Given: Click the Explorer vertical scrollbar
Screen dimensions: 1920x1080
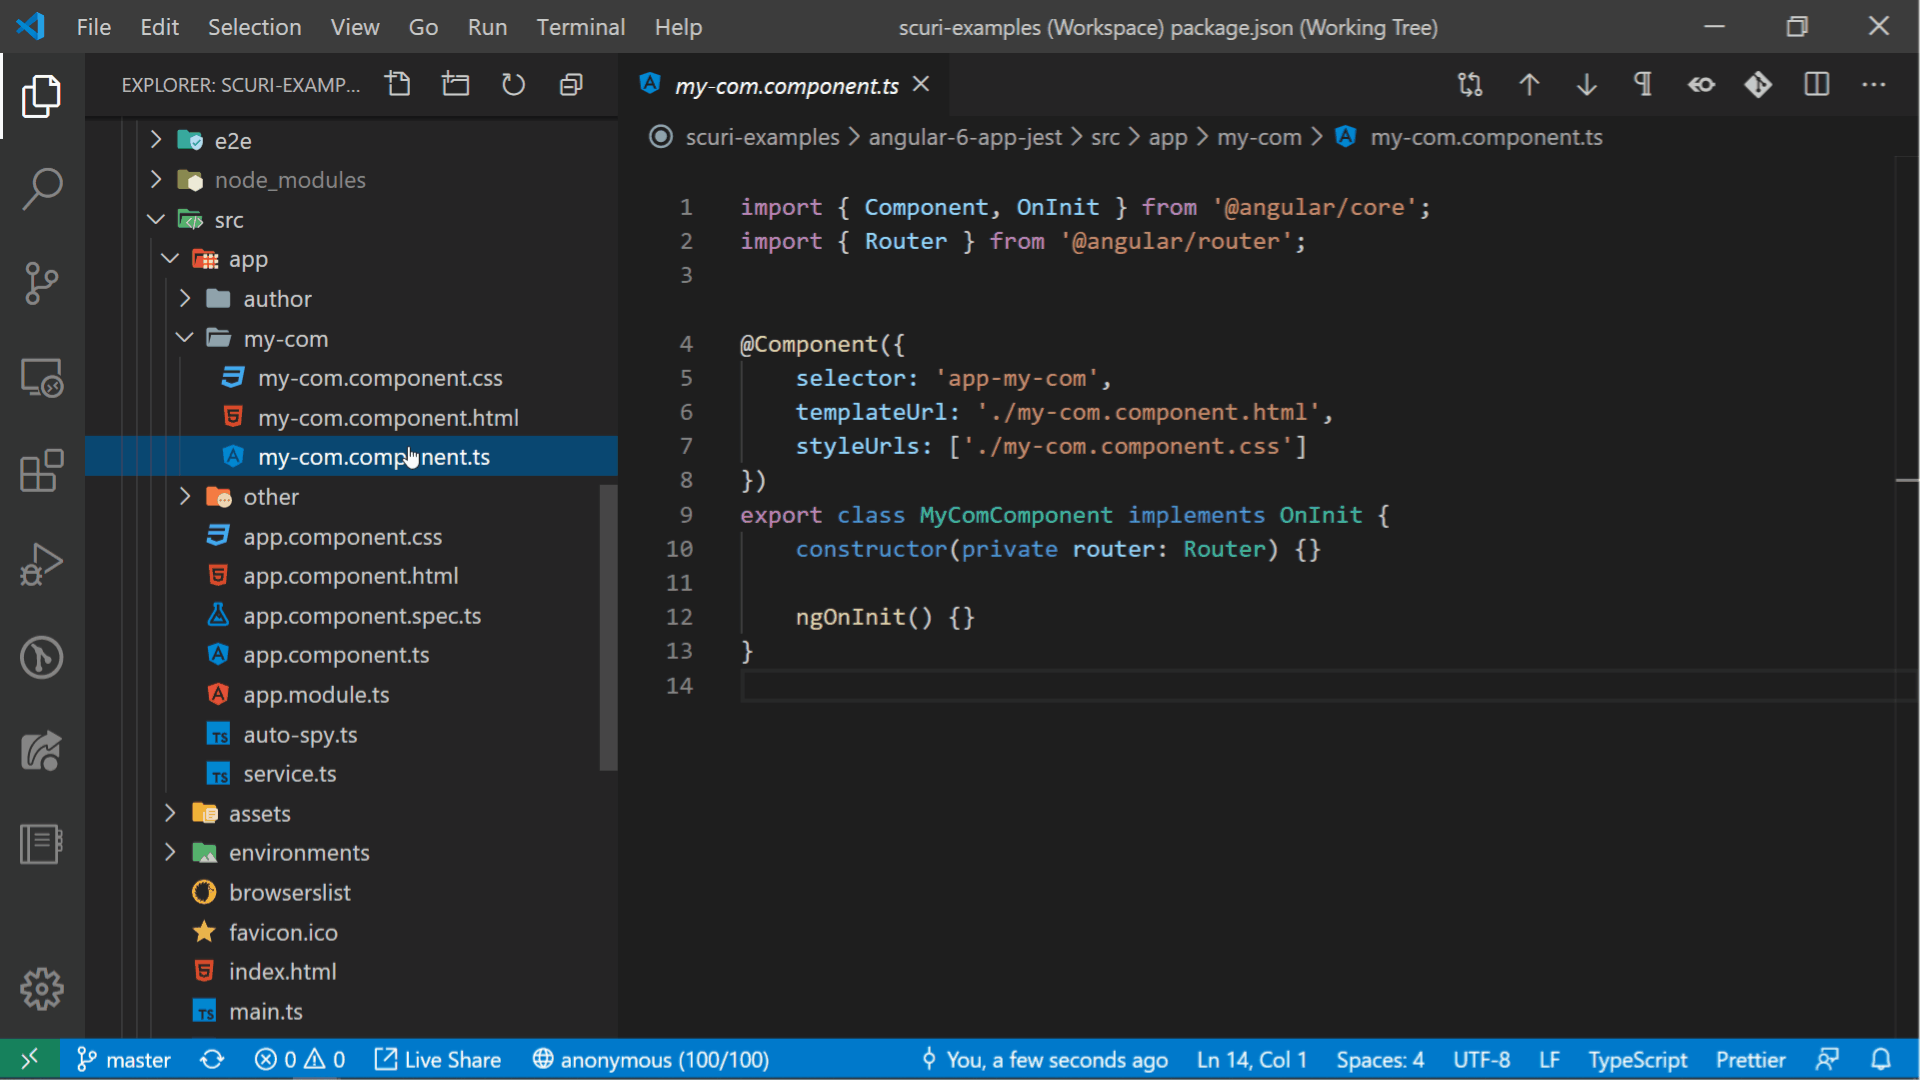Looking at the screenshot, I should tap(608, 627).
